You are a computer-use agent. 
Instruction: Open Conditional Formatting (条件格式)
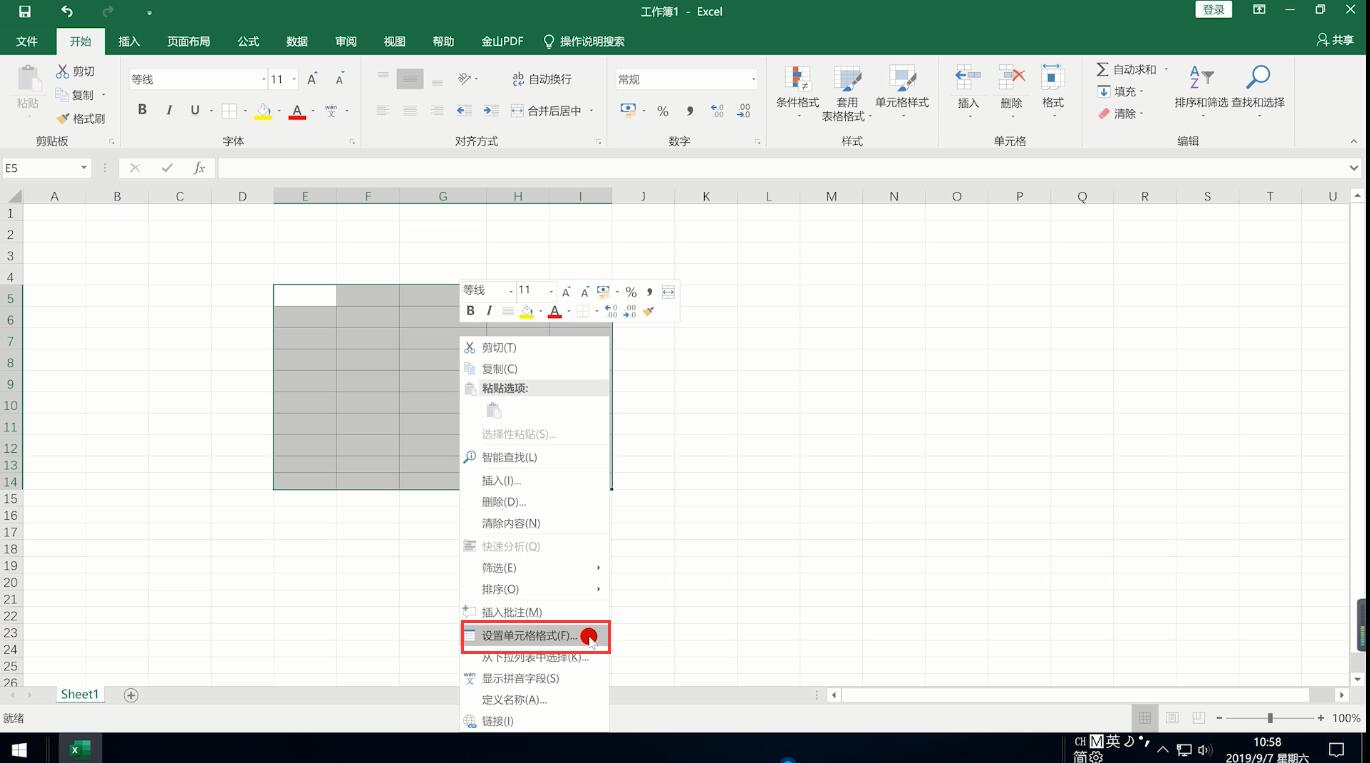click(x=797, y=91)
